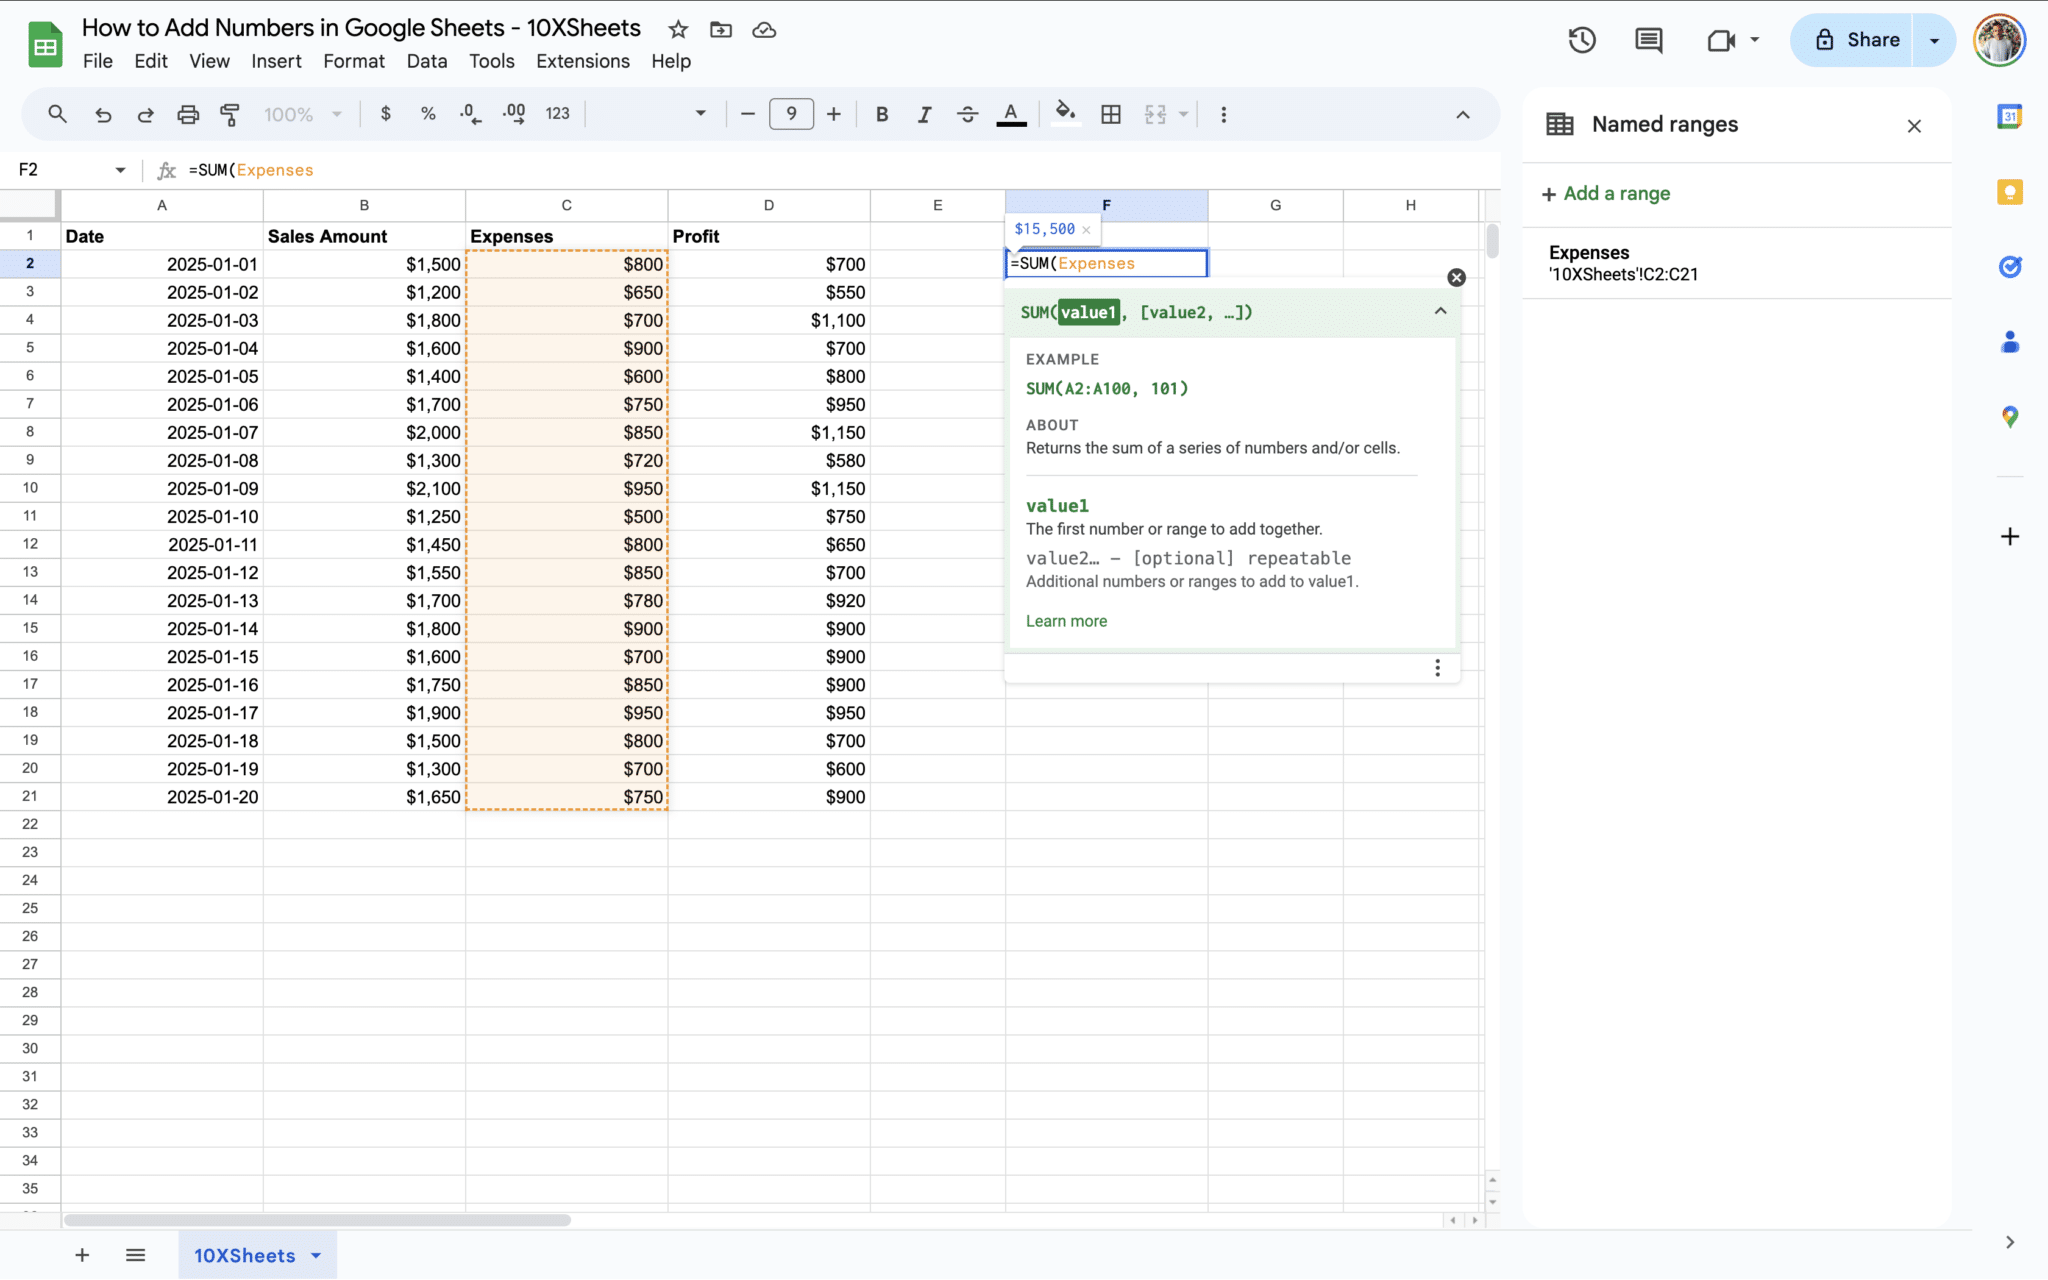Increase font size with plus button
2048x1280 pixels.
[x=833, y=114]
